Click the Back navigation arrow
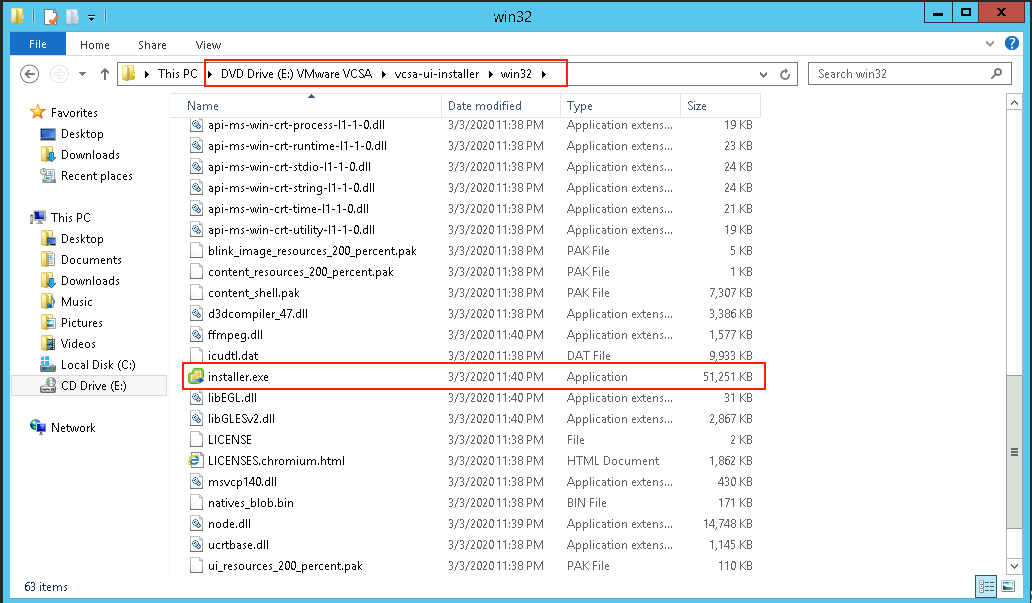This screenshot has height=603, width=1032. click(x=30, y=74)
